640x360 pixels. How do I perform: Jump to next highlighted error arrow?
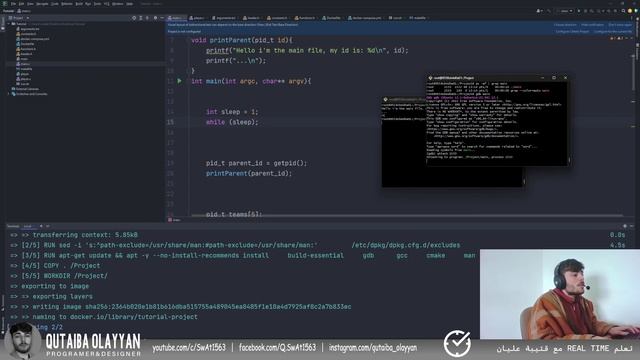(x=631, y=38)
